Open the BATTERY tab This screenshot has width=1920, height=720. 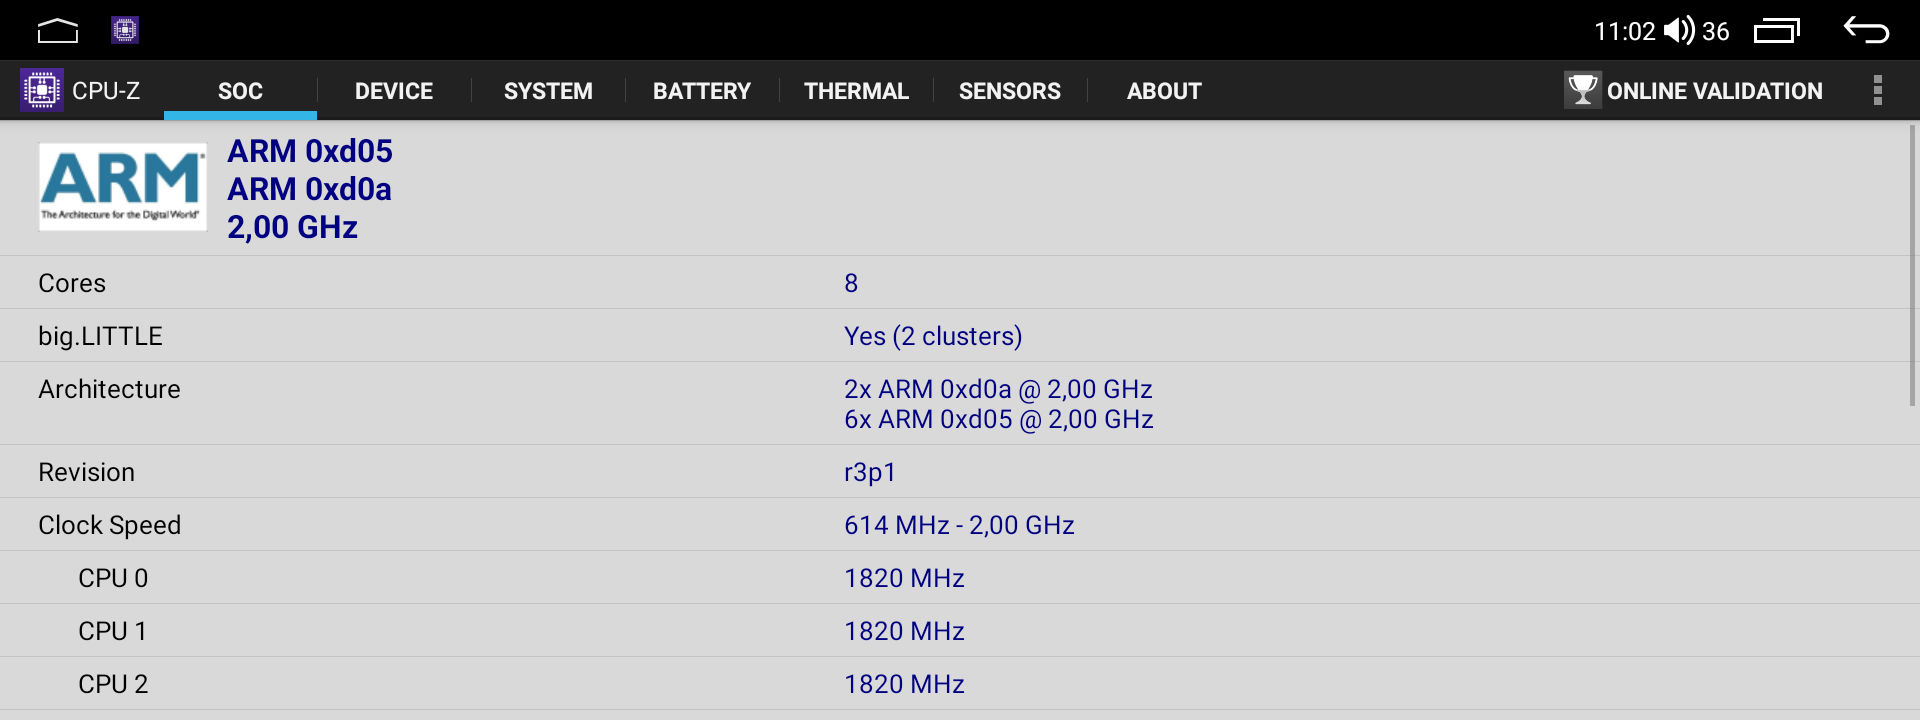702,91
